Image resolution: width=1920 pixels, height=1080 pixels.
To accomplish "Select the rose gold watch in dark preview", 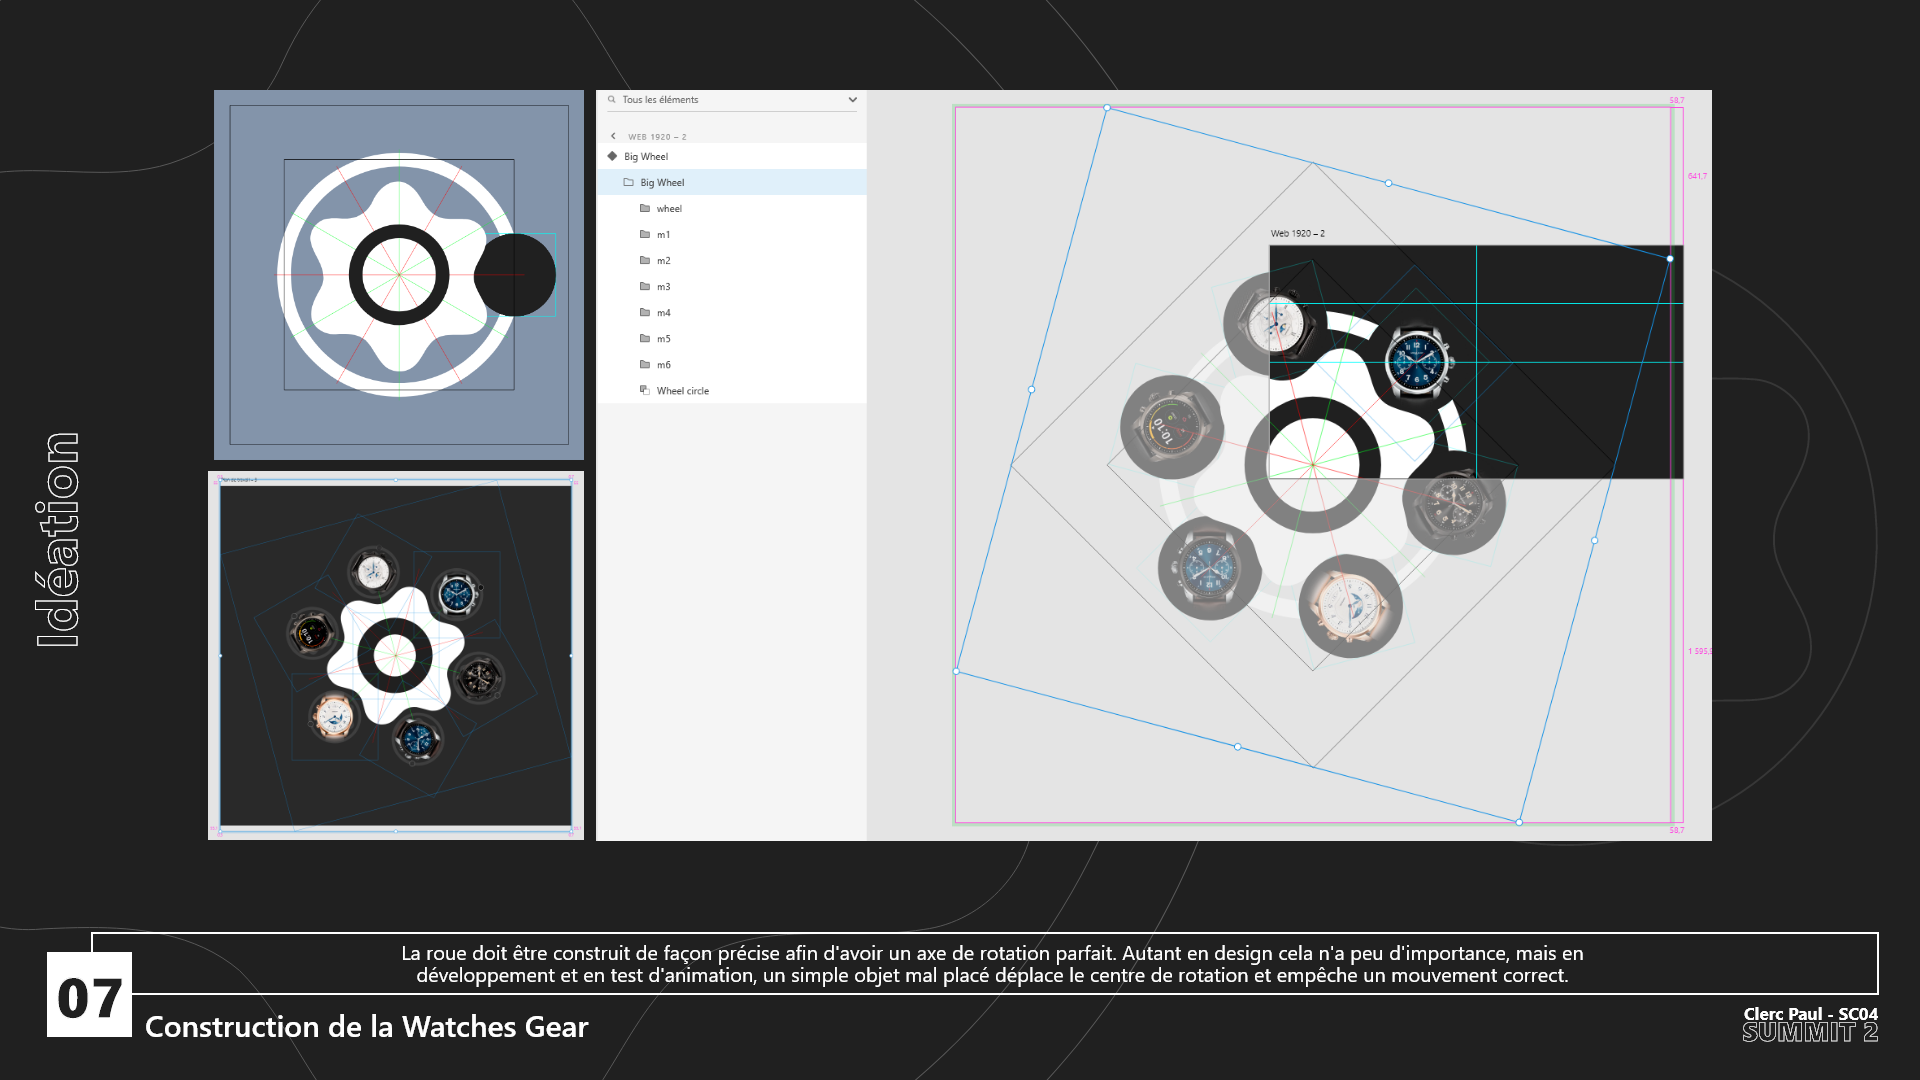I will pos(332,716).
